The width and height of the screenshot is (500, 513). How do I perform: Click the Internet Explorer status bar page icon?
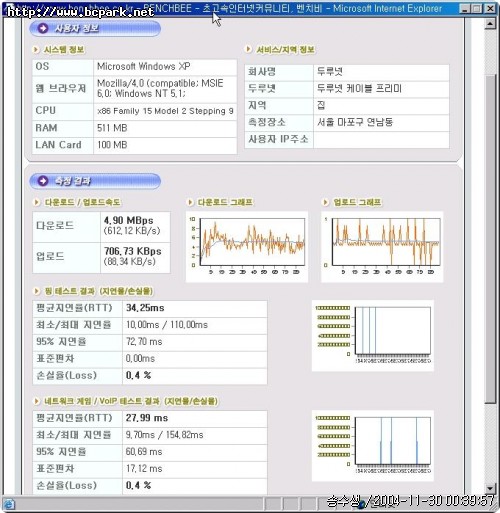[8, 504]
